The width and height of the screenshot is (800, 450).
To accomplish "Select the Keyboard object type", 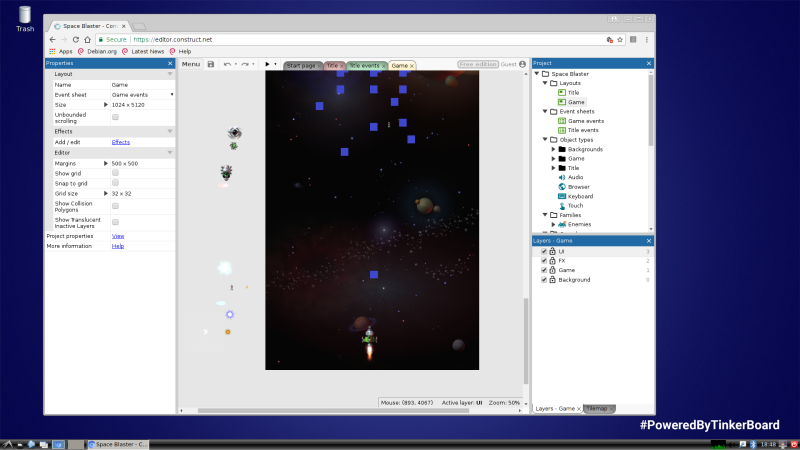I will coord(580,196).
